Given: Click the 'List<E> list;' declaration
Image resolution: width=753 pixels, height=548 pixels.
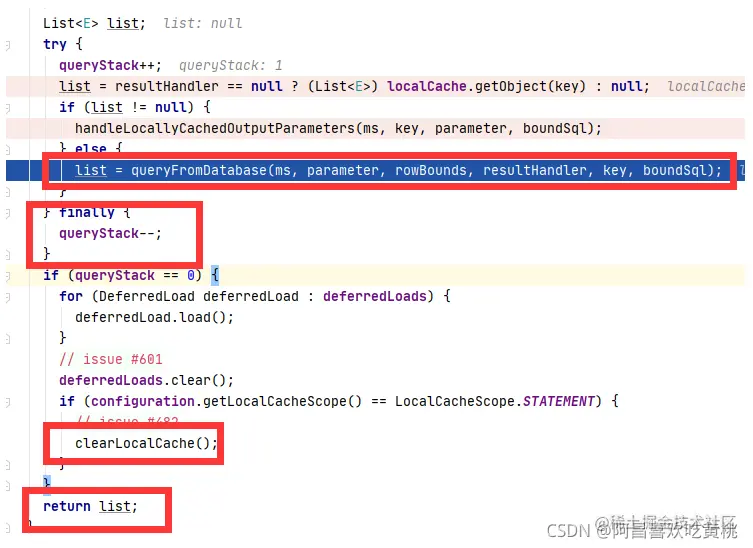Looking at the screenshot, I should tap(94, 24).
